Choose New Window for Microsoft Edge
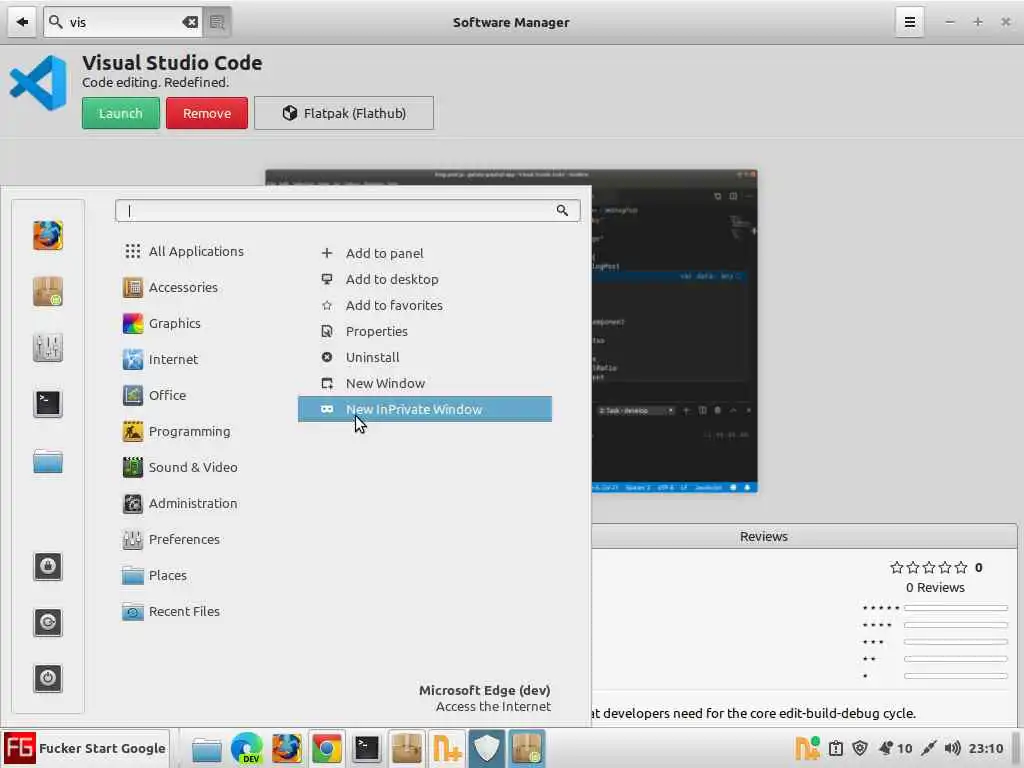1024x768 pixels. (425, 383)
